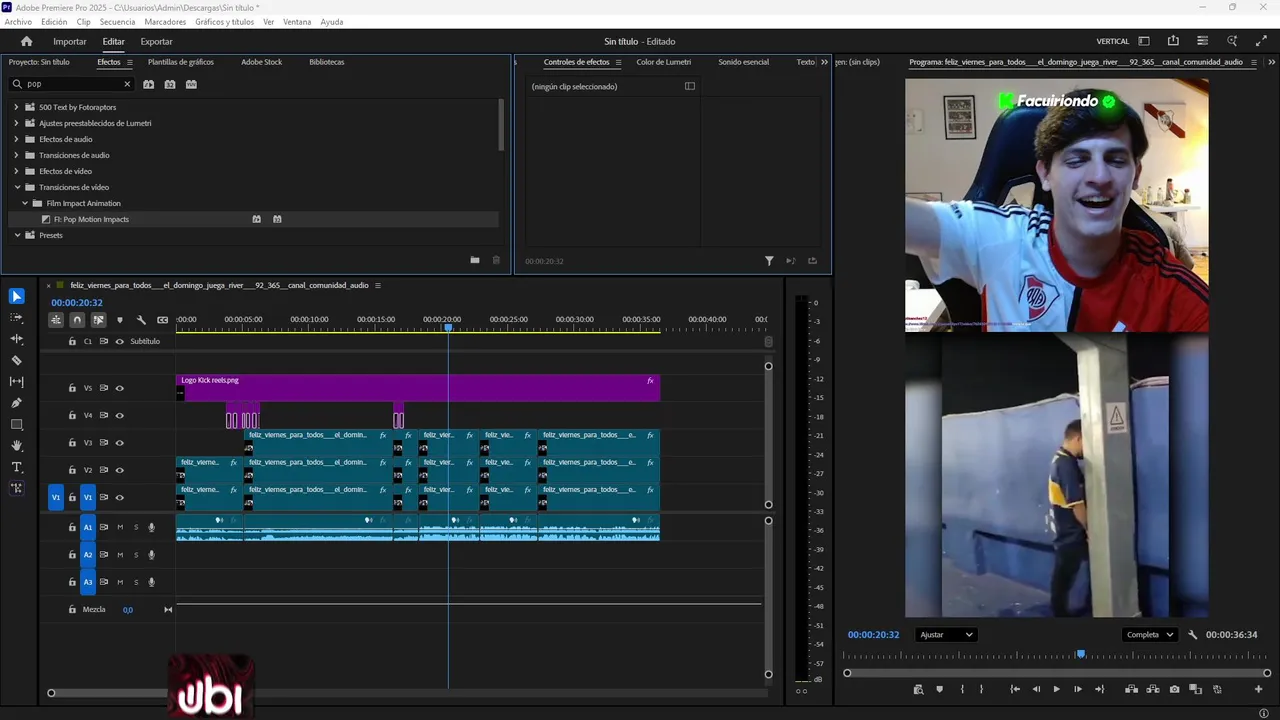Click the new custom bin folder icon in Efectos
This screenshot has height=720, width=1280.
pos(475,260)
